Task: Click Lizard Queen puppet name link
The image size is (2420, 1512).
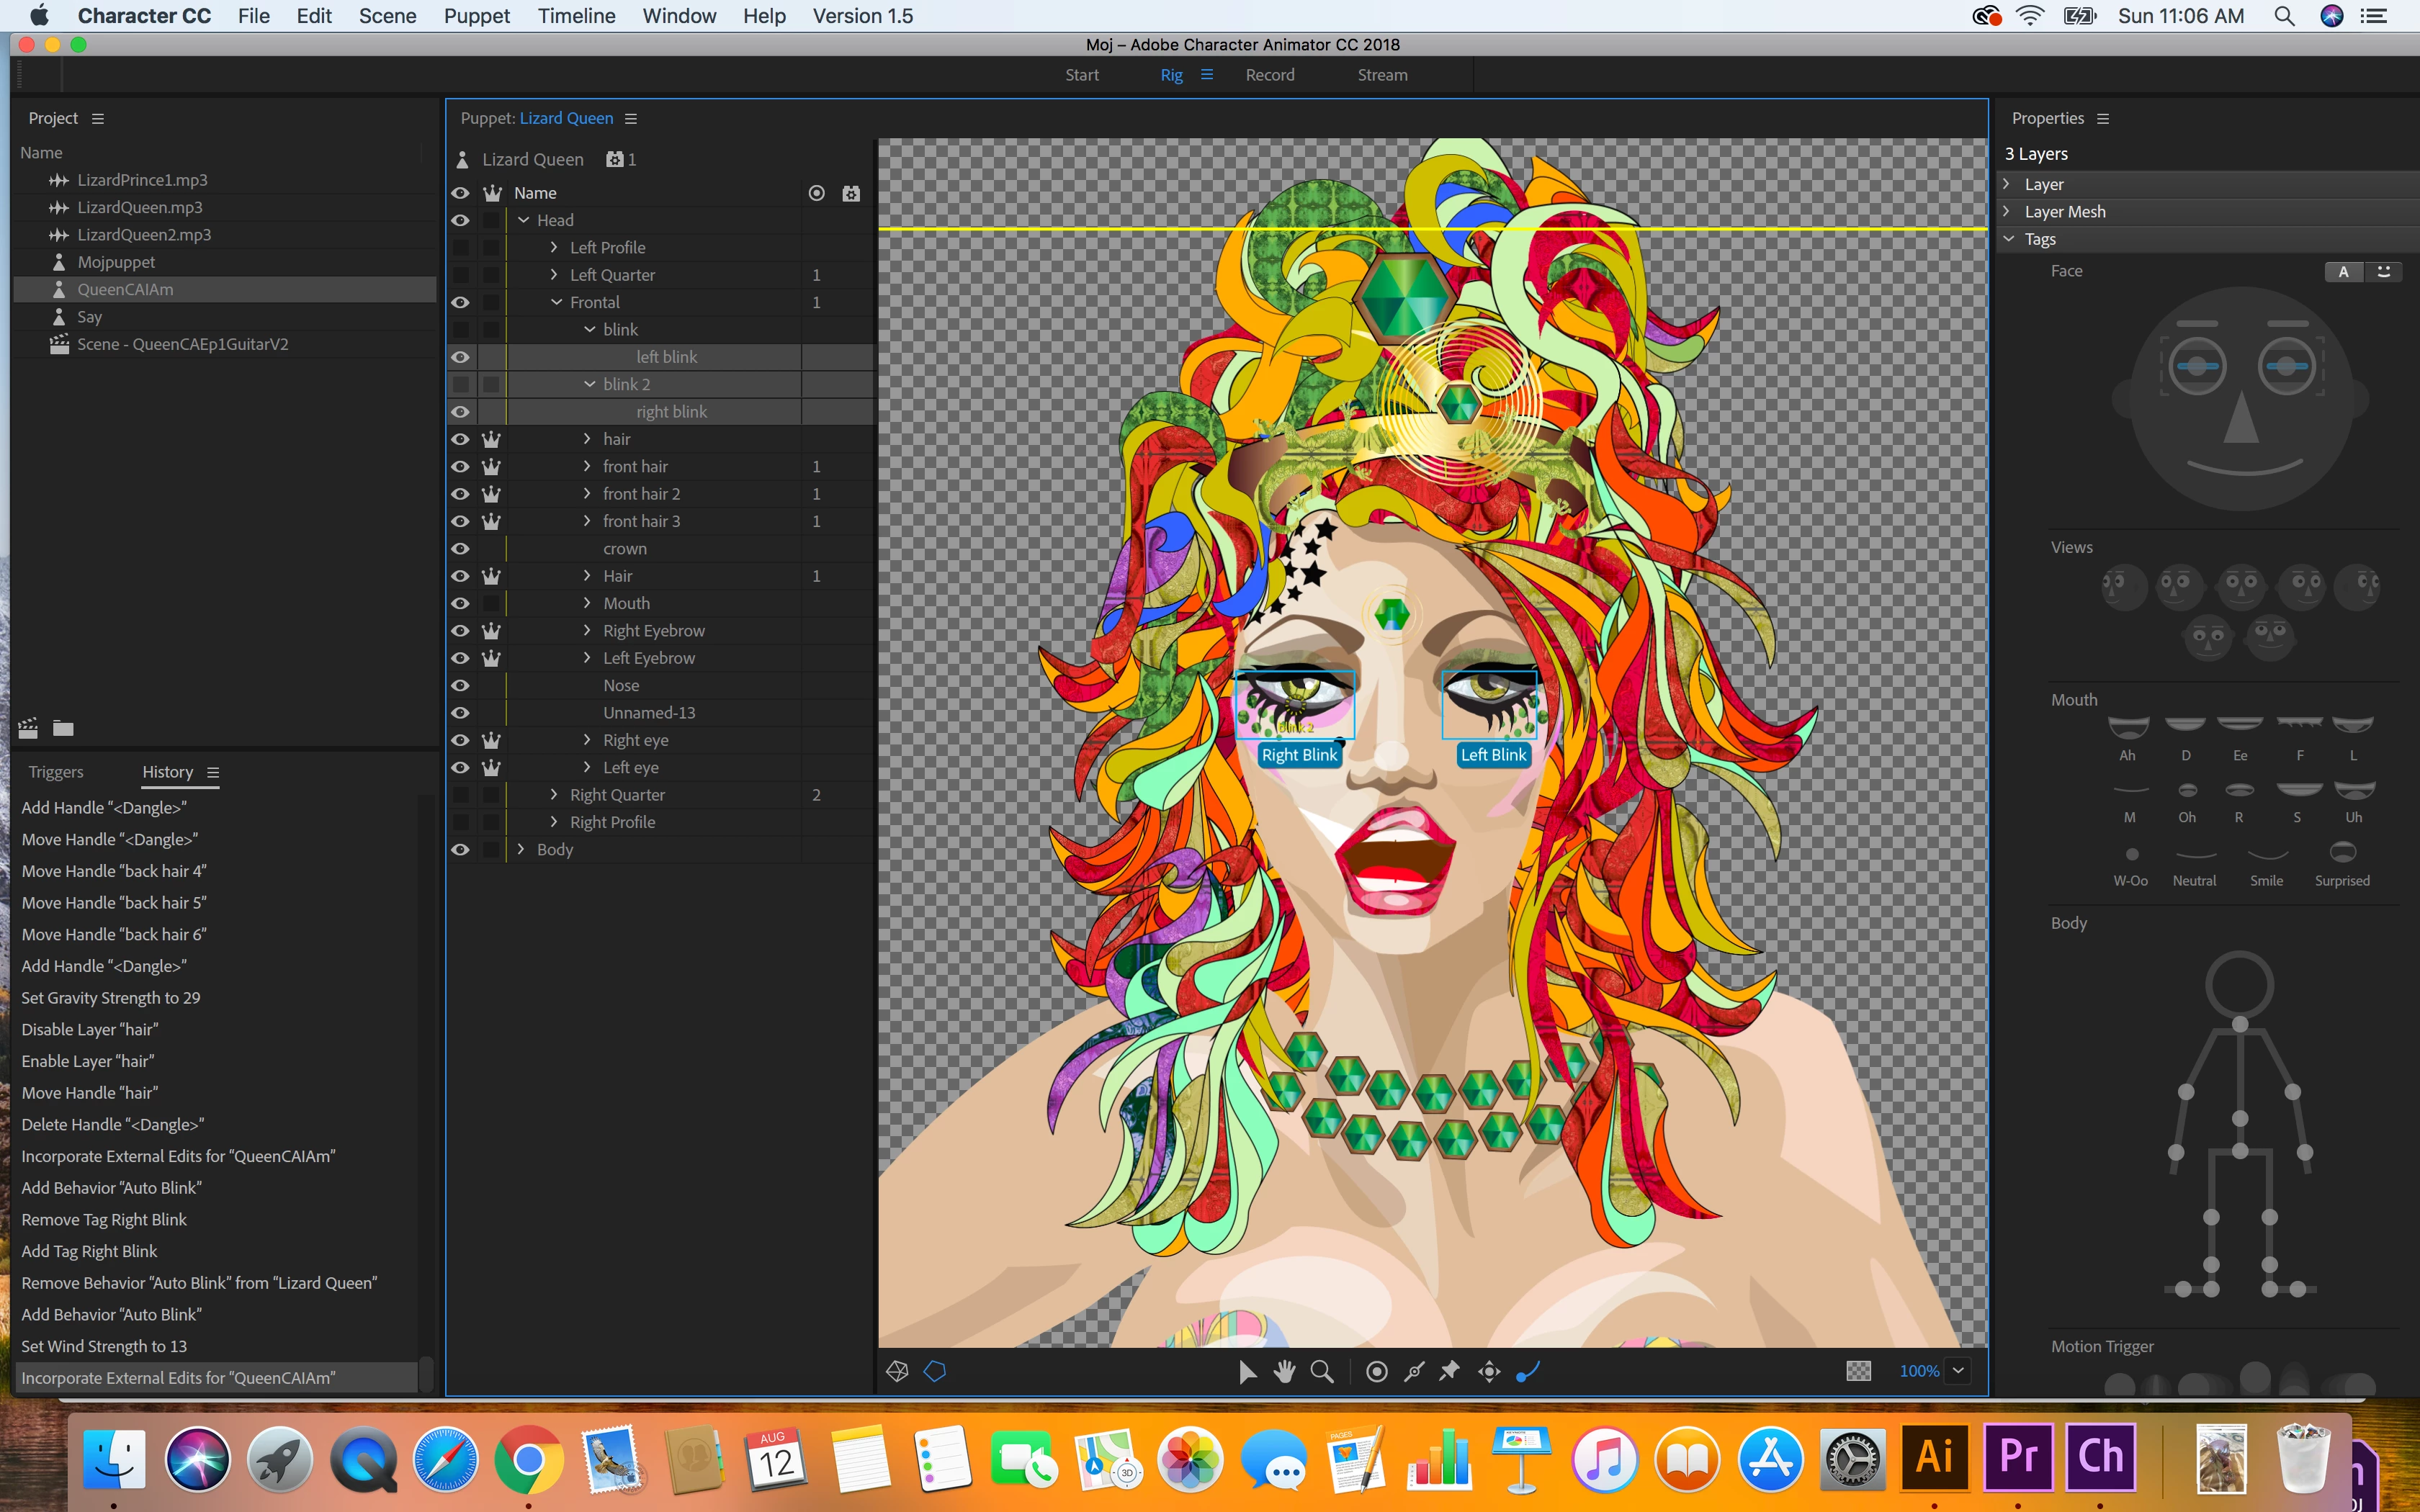Action: coord(567,118)
